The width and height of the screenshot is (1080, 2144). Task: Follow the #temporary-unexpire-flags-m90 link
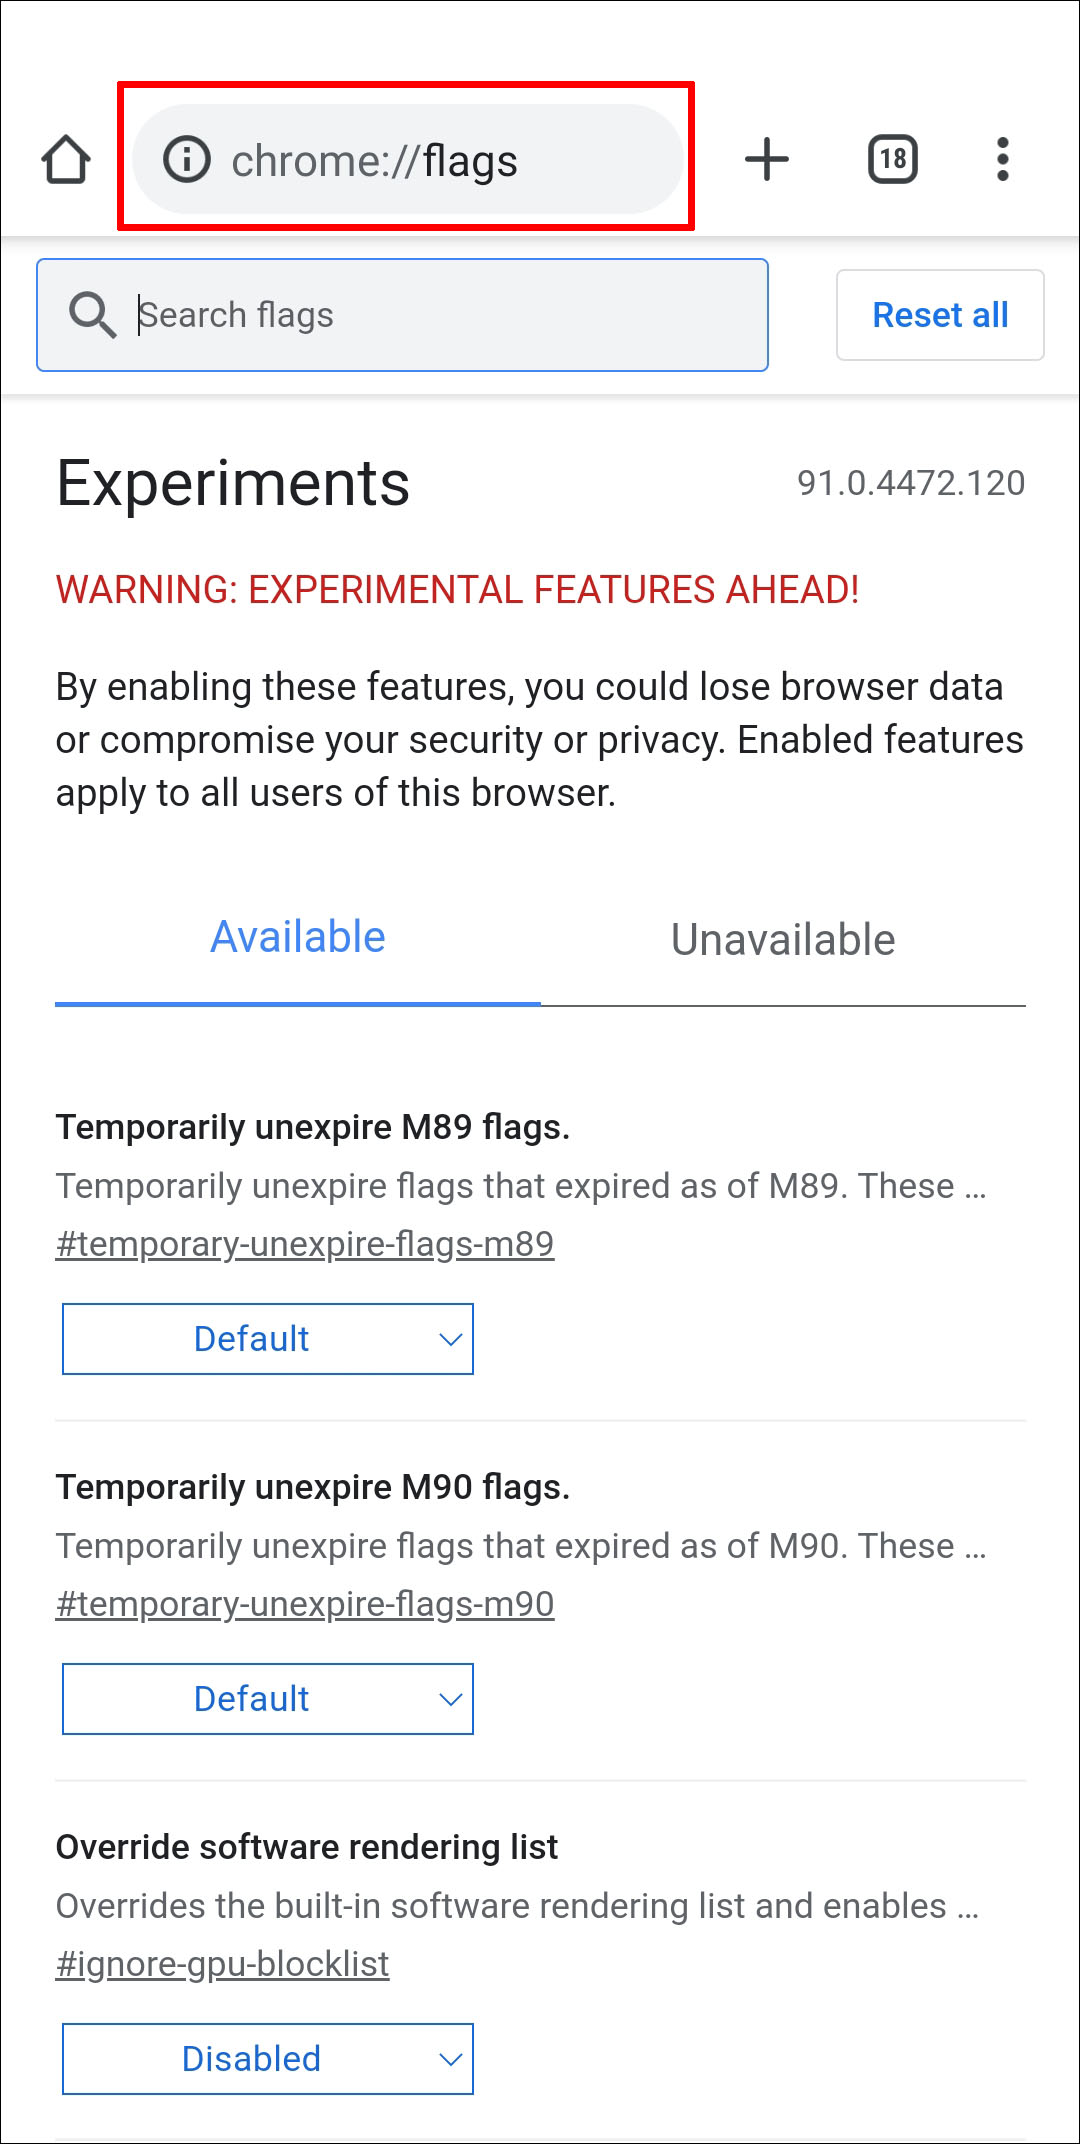pos(305,1604)
